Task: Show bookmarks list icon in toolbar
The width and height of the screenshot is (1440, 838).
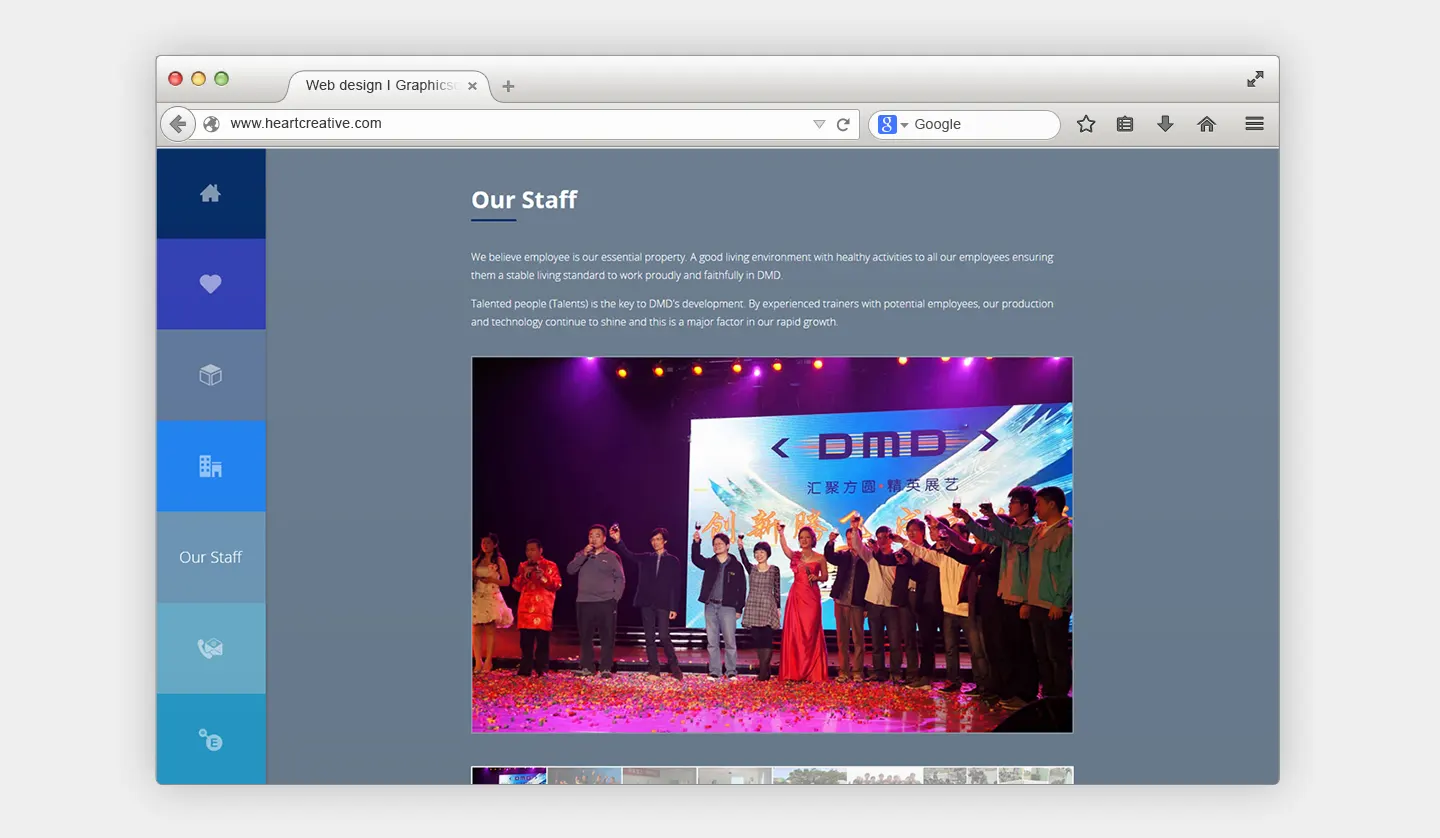Action: (x=1125, y=124)
